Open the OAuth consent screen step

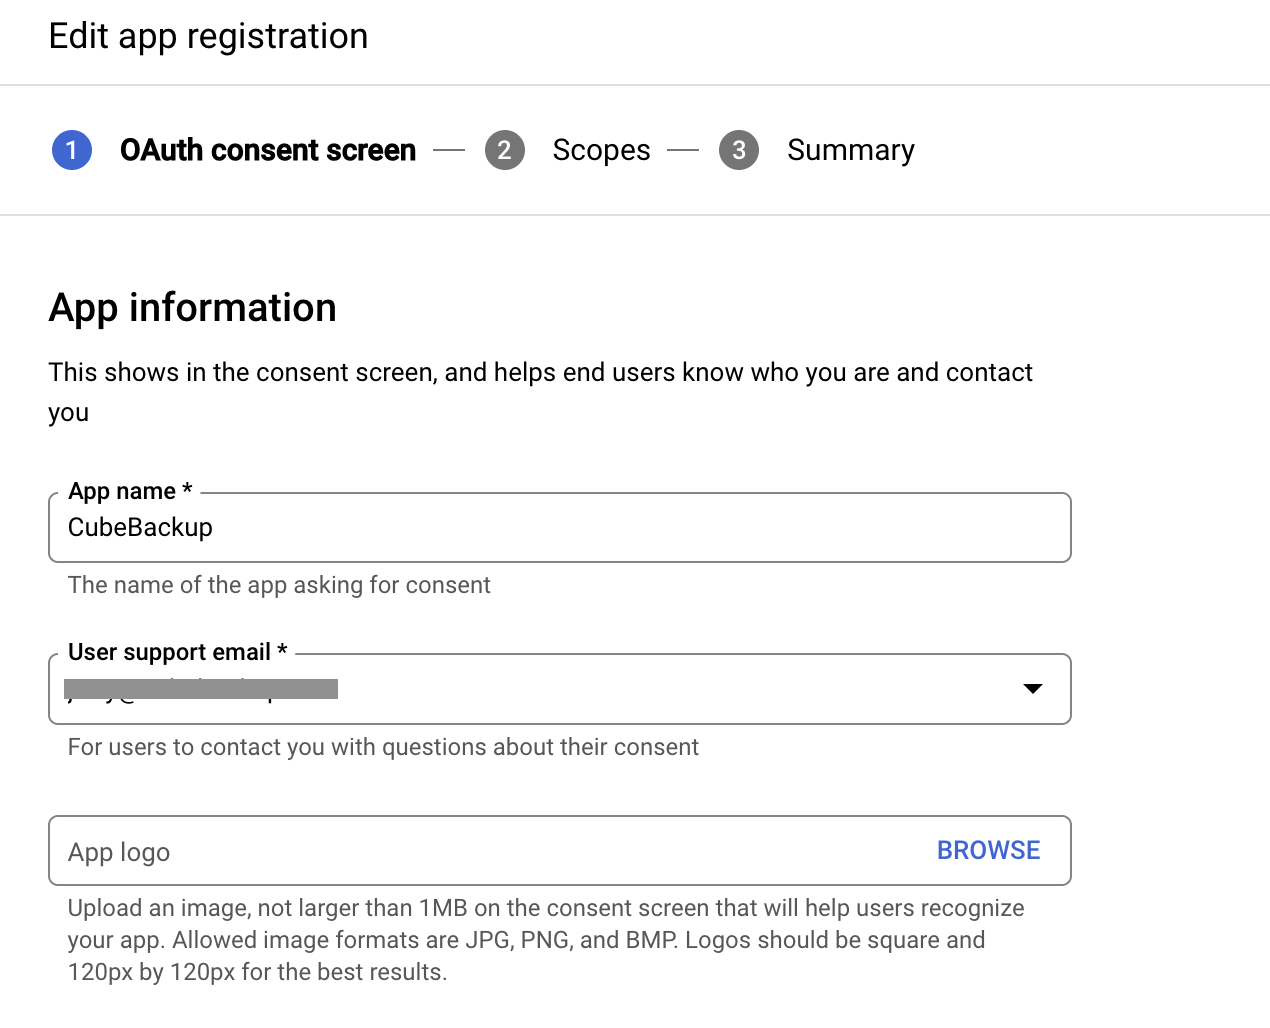coord(267,150)
